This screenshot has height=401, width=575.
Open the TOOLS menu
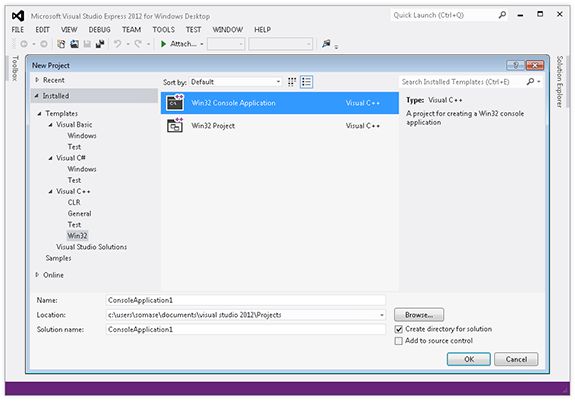[x=164, y=30]
